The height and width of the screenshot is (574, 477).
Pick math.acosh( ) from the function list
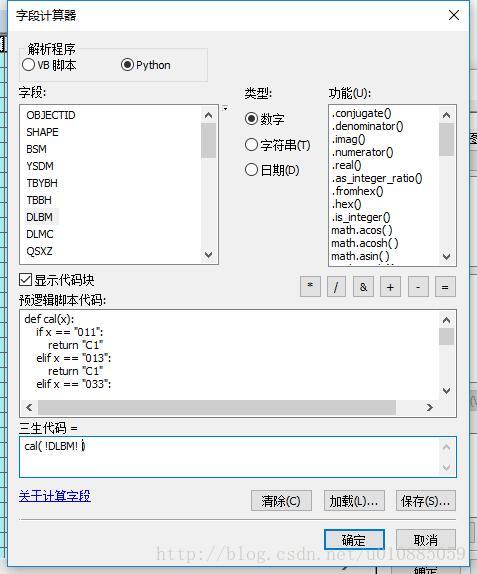click(x=365, y=243)
